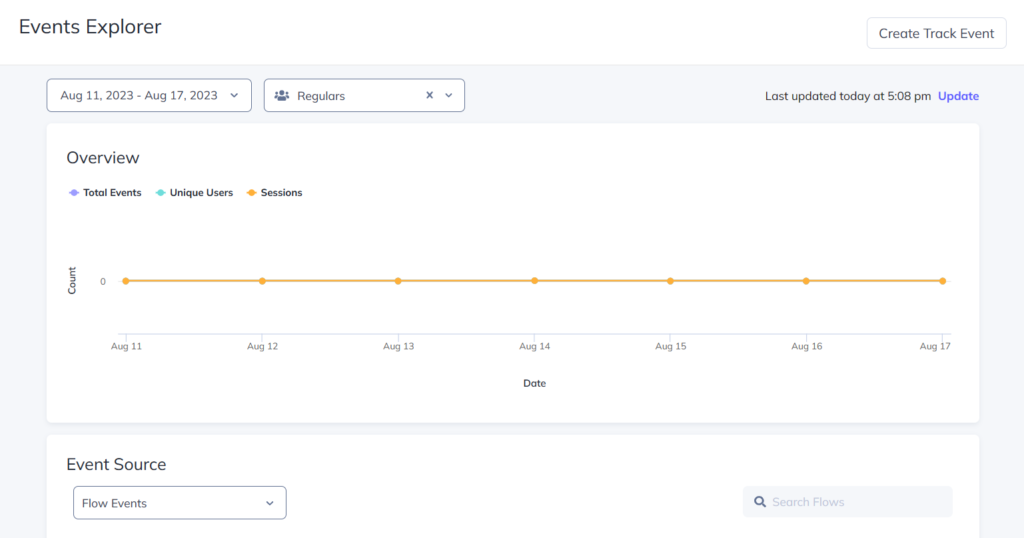Image resolution: width=1024 pixels, height=538 pixels.
Task: Click the Aug 17 data point on chart
Action: (x=943, y=281)
